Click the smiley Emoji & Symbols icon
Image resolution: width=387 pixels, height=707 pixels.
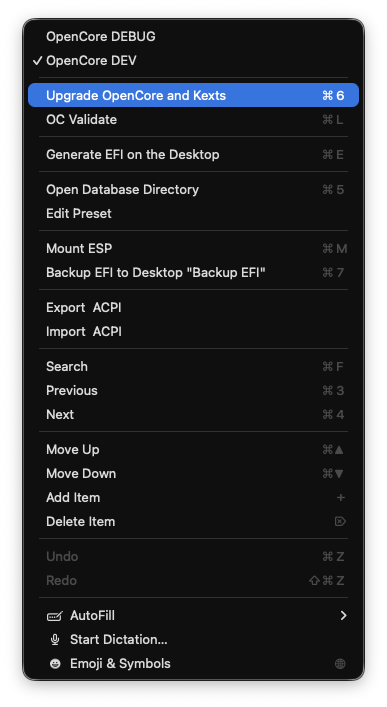(x=55, y=664)
